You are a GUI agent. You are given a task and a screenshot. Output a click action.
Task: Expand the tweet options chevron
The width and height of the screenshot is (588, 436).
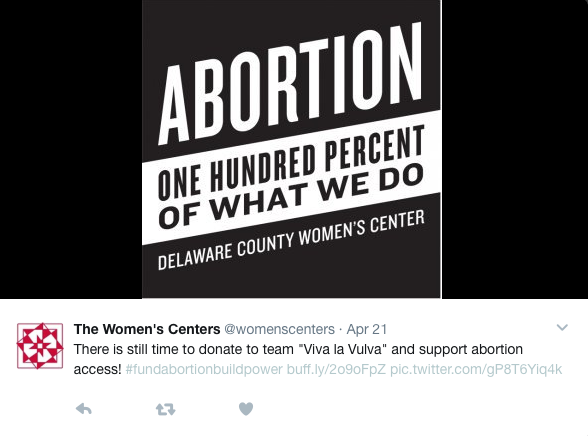click(562, 328)
